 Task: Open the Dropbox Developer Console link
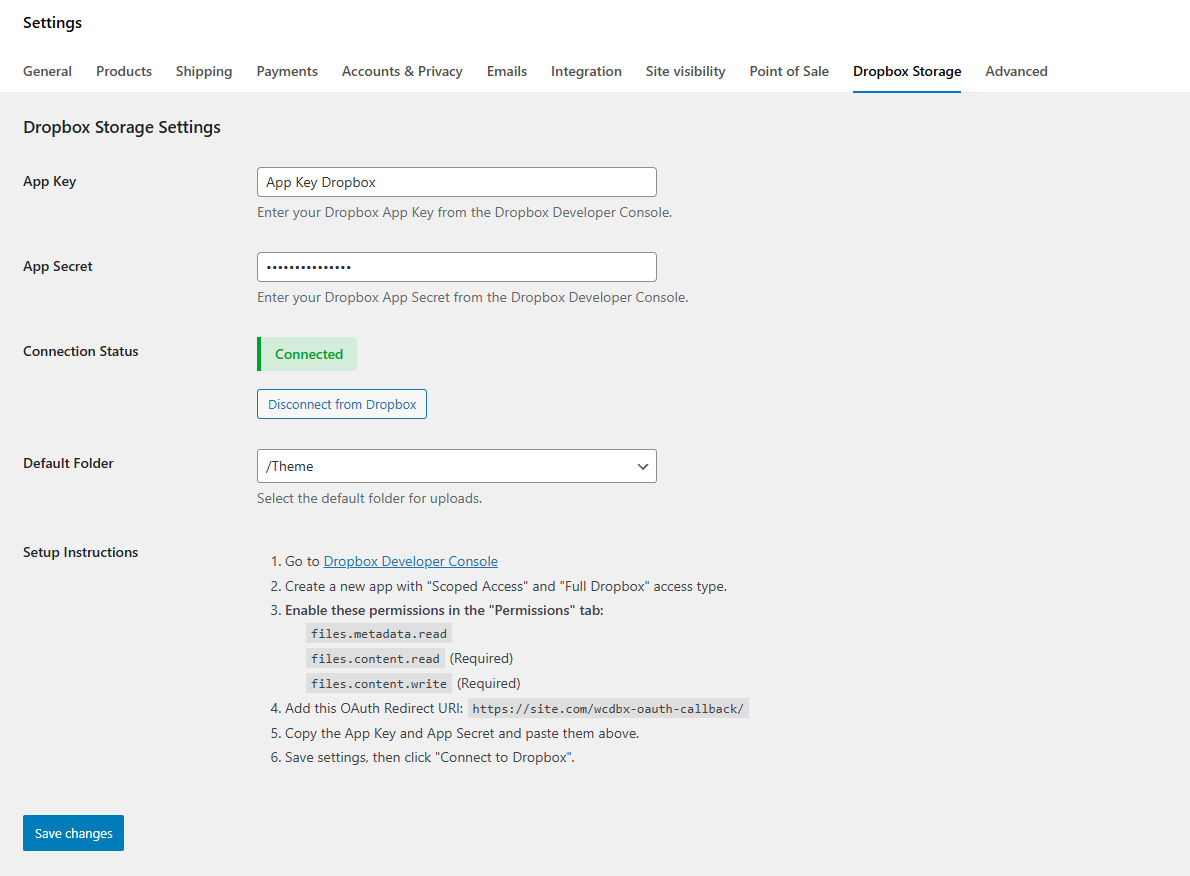click(x=410, y=562)
